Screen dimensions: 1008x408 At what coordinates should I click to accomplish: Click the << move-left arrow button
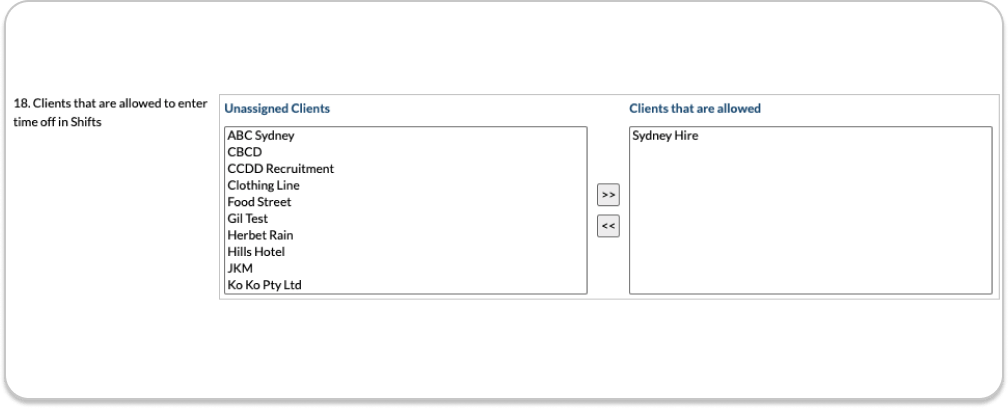point(608,227)
